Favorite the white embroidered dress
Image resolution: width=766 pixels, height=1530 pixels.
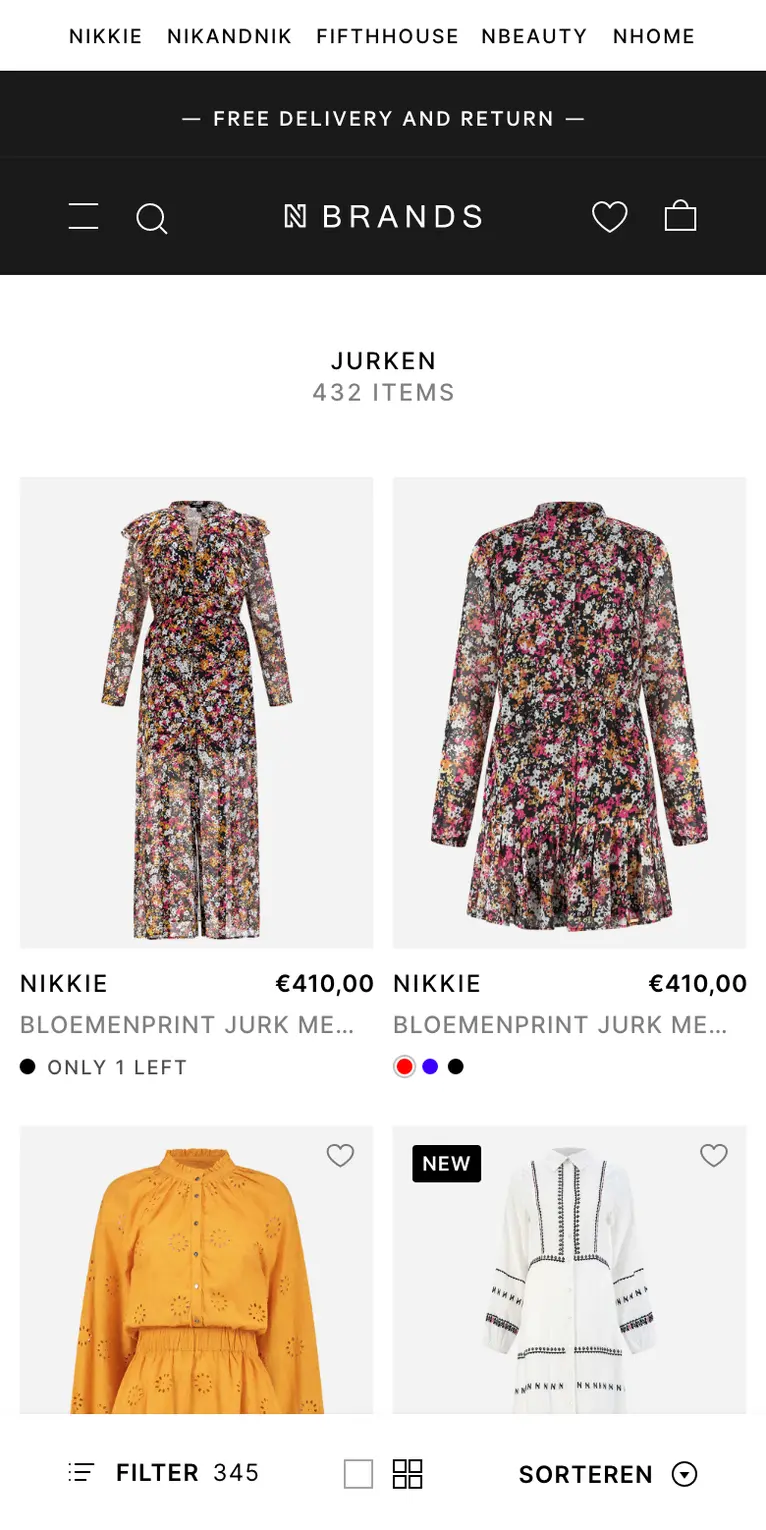point(713,1156)
